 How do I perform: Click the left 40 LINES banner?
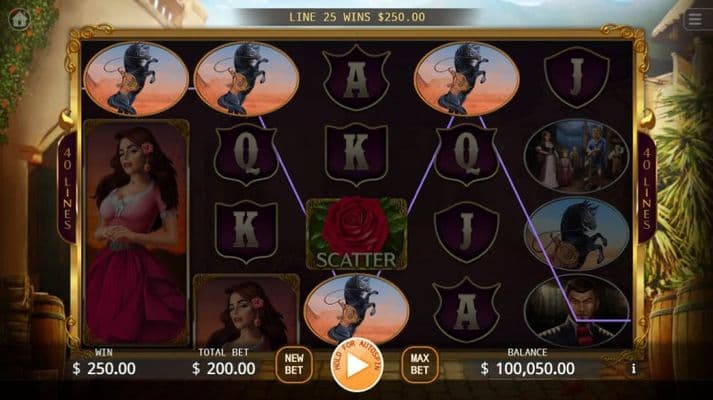coord(67,188)
